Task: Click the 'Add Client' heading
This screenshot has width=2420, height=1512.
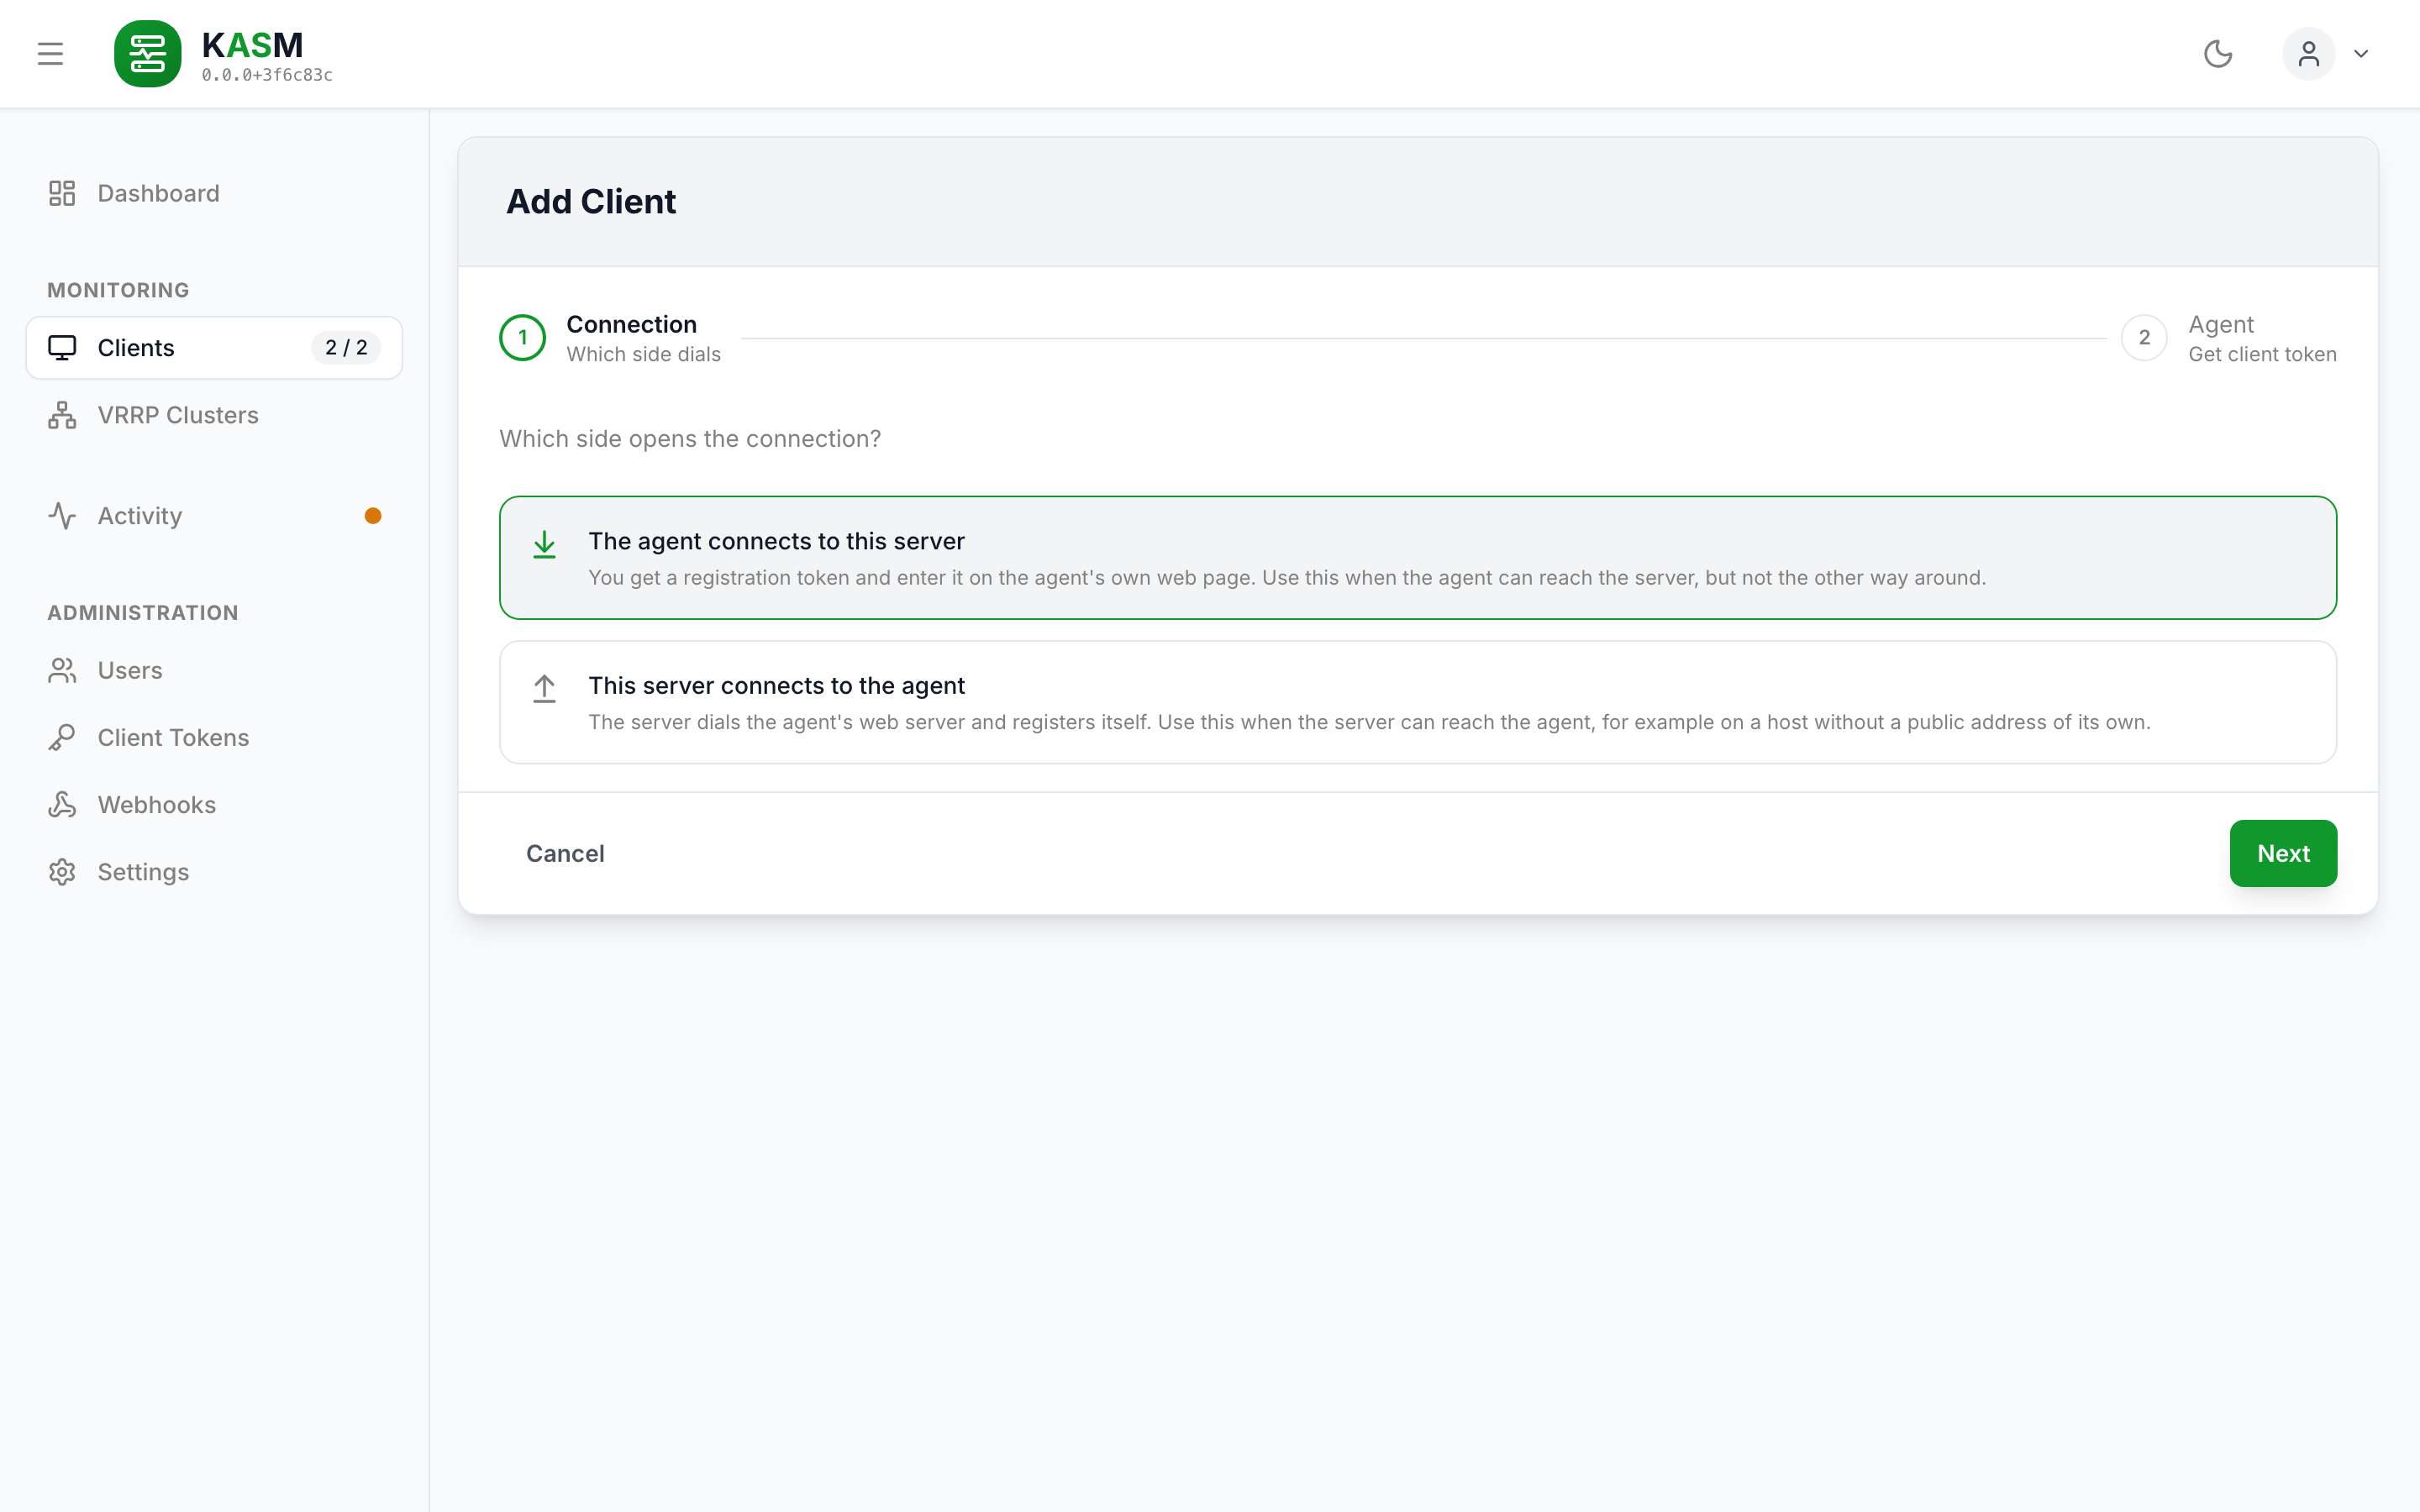Action: click(591, 201)
